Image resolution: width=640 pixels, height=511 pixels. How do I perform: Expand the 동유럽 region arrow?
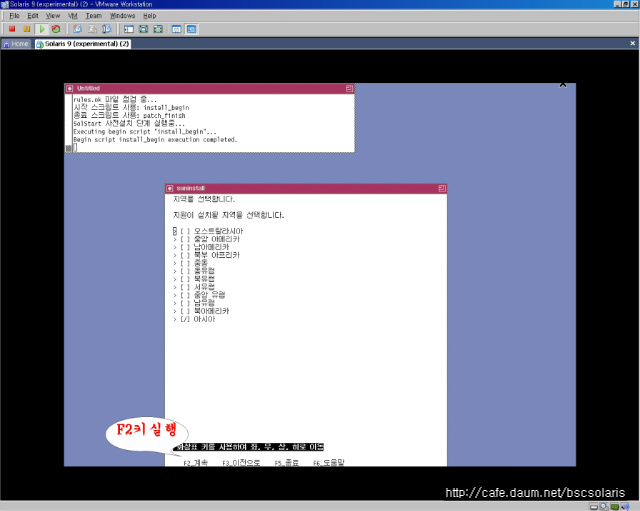click(175, 271)
